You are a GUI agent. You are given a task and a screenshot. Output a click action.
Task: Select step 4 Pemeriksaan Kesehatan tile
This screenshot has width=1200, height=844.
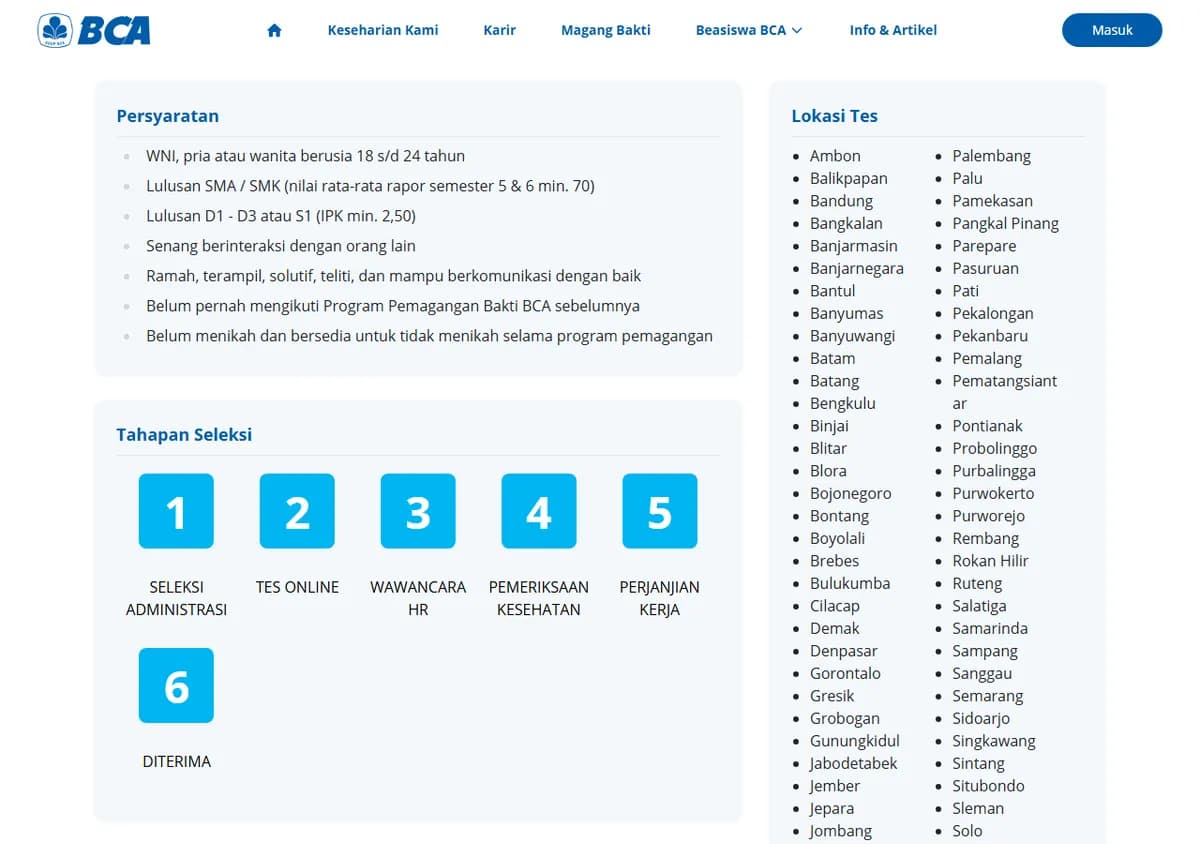(539, 511)
